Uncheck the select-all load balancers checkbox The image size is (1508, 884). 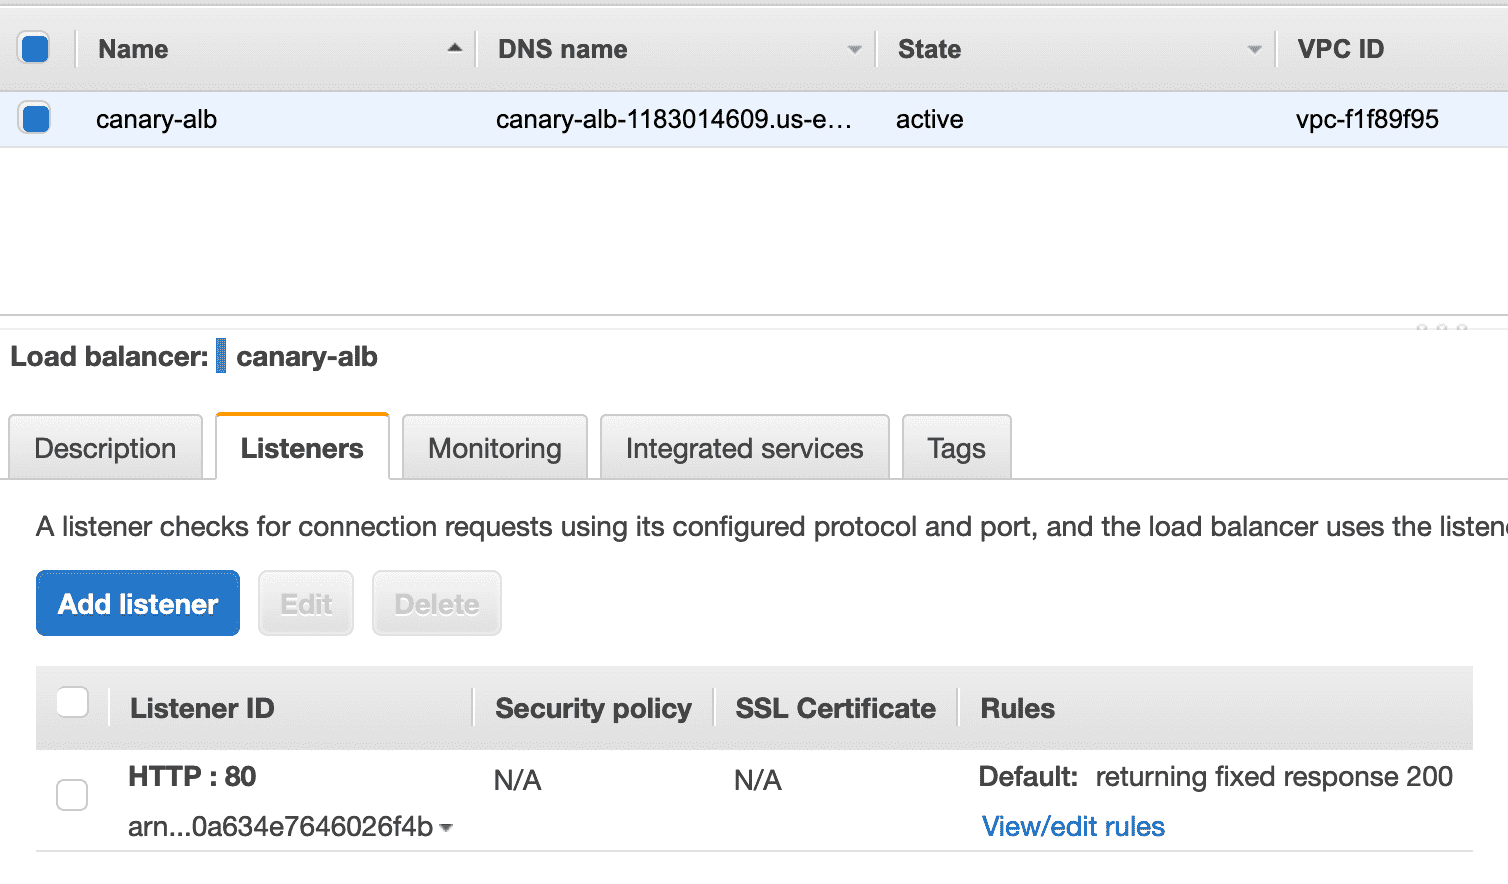pyautogui.click(x=35, y=48)
